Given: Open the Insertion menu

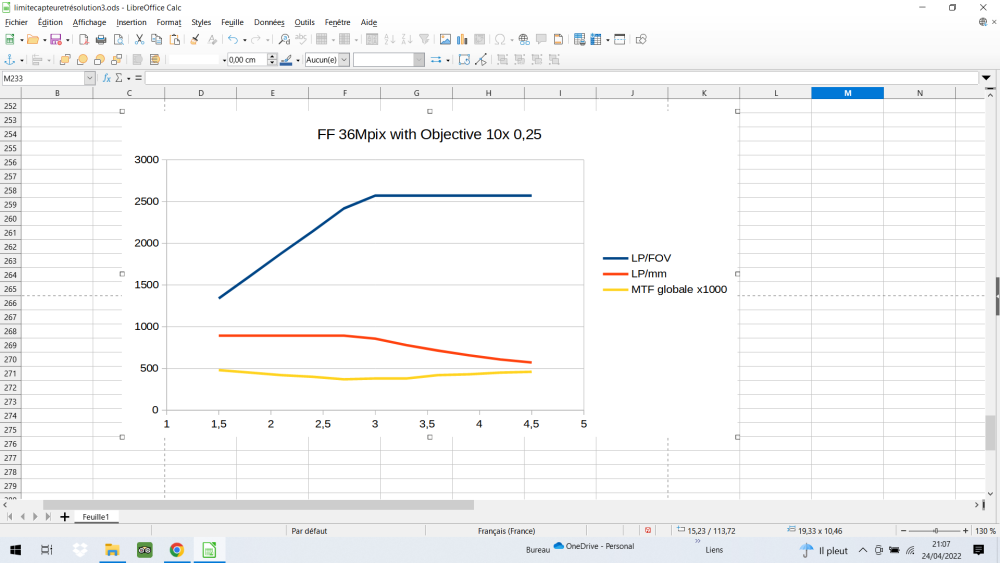Looking at the screenshot, I should click(131, 22).
